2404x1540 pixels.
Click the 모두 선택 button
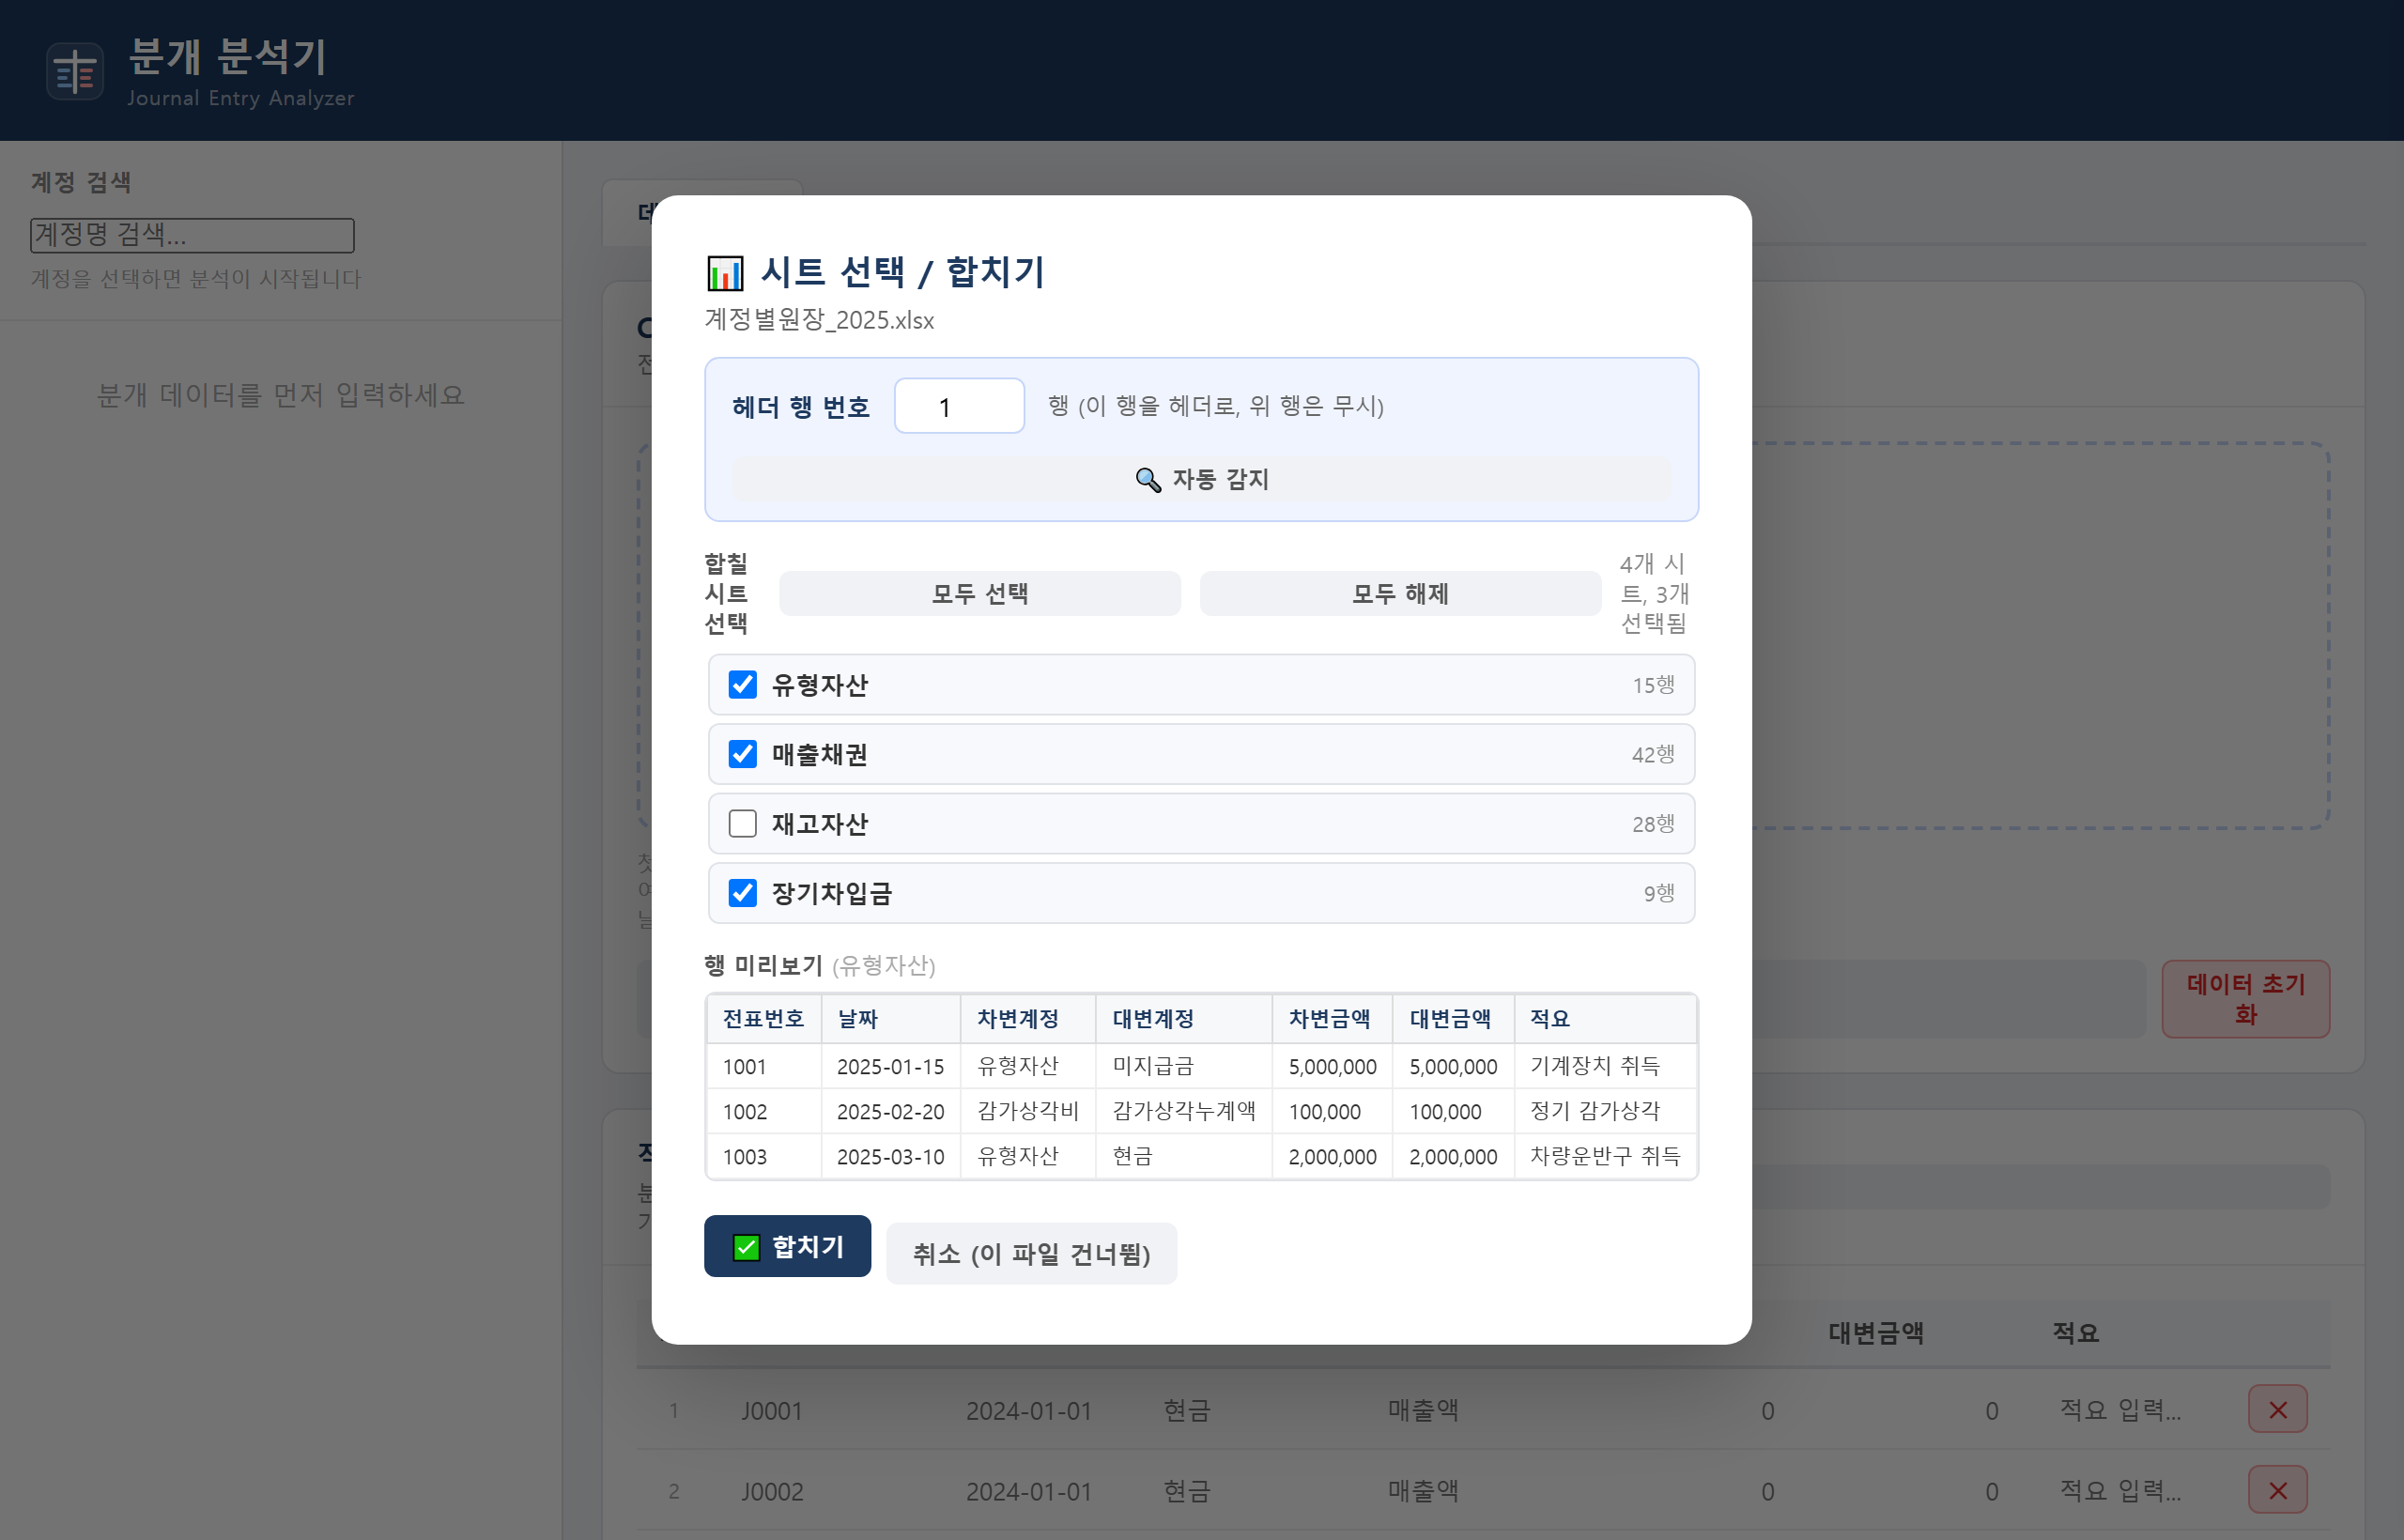980,594
